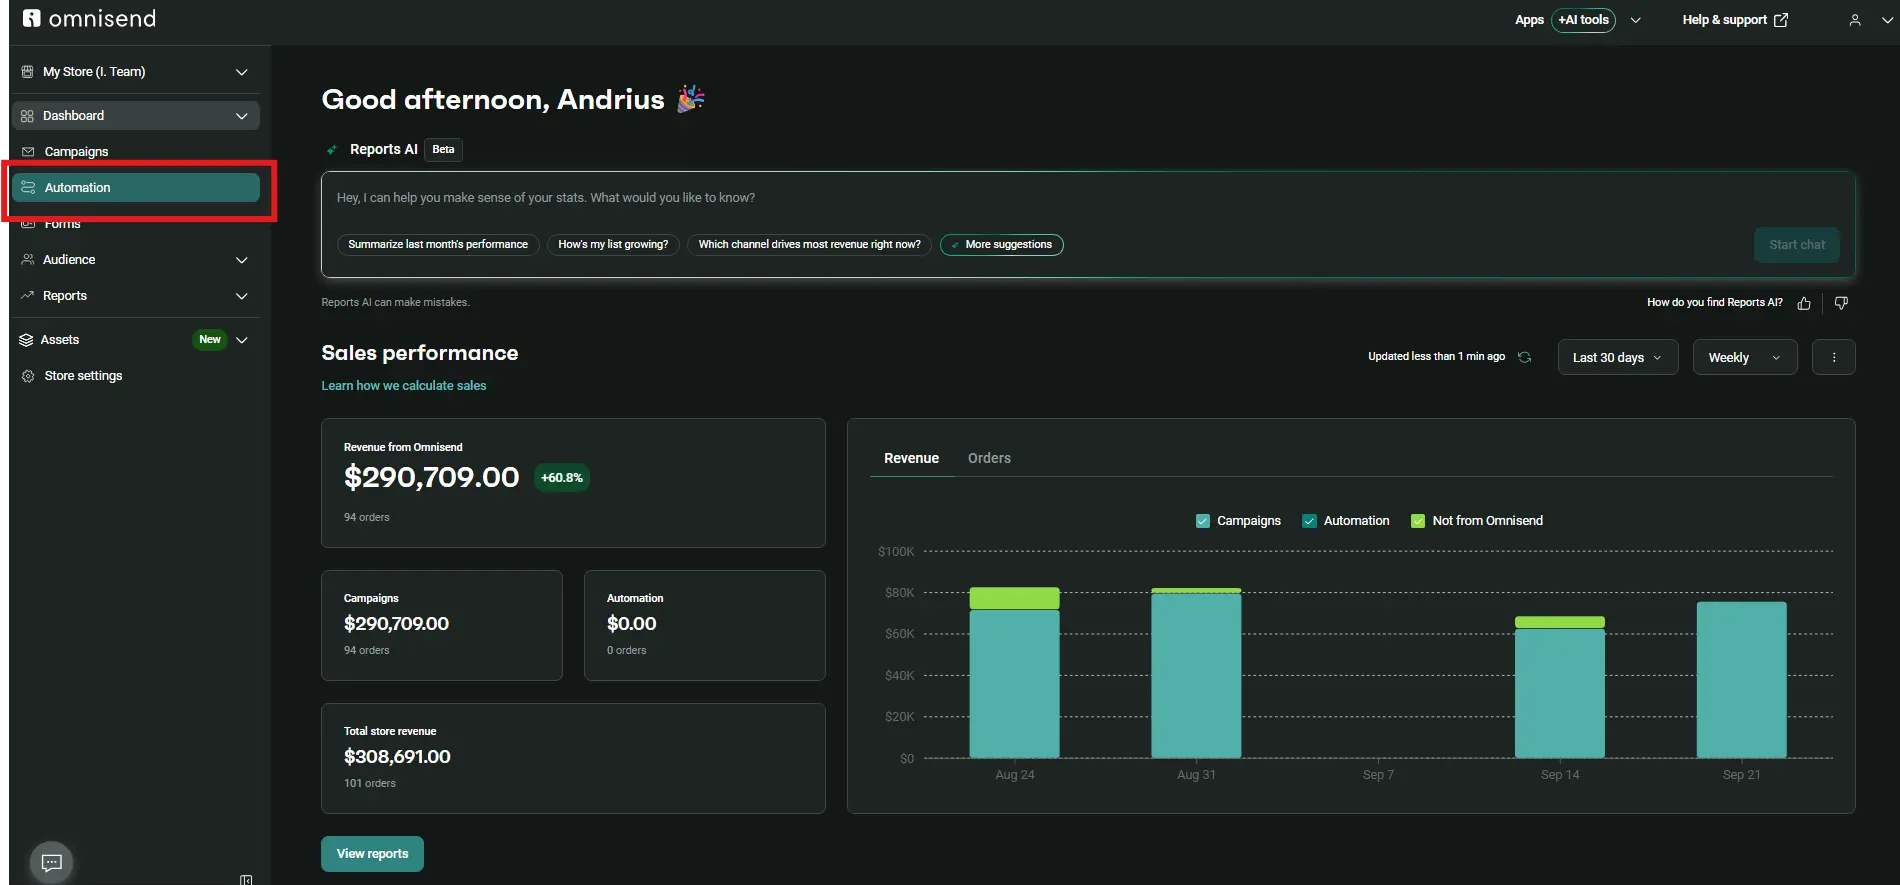
Task: Click the More suggestions chip
Action: click(1001, 245)
